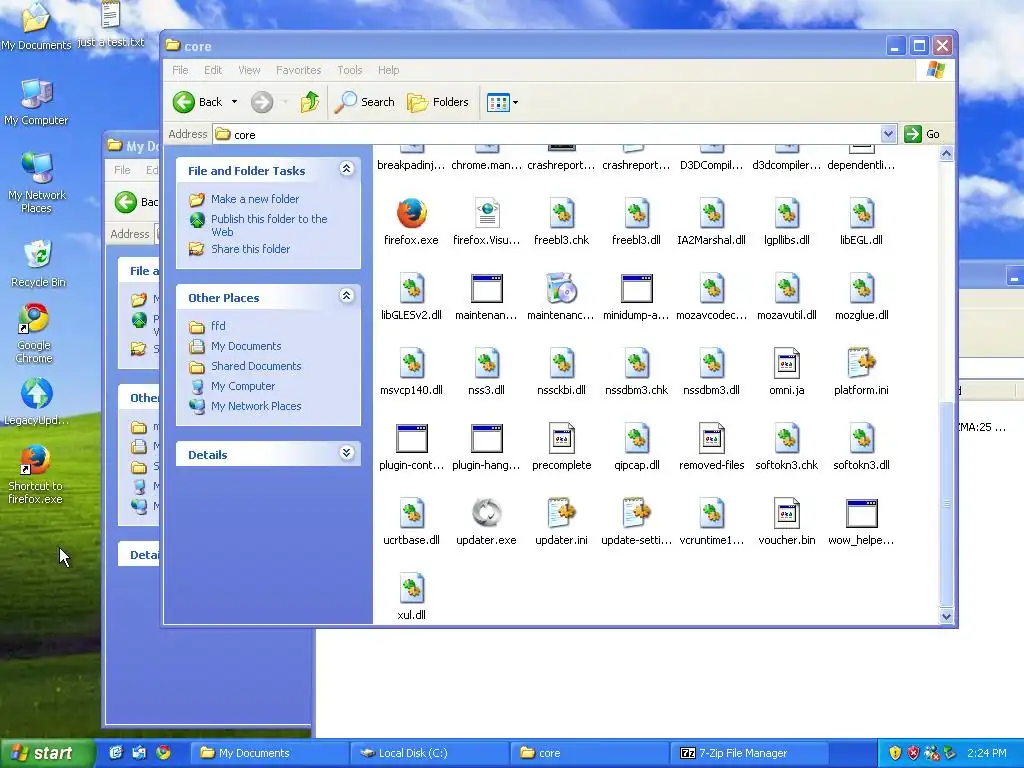This screenshot has width=1024, height=768.
Task: Open Google Chrome desktop shortcut
Action: (x=34, y=333)
